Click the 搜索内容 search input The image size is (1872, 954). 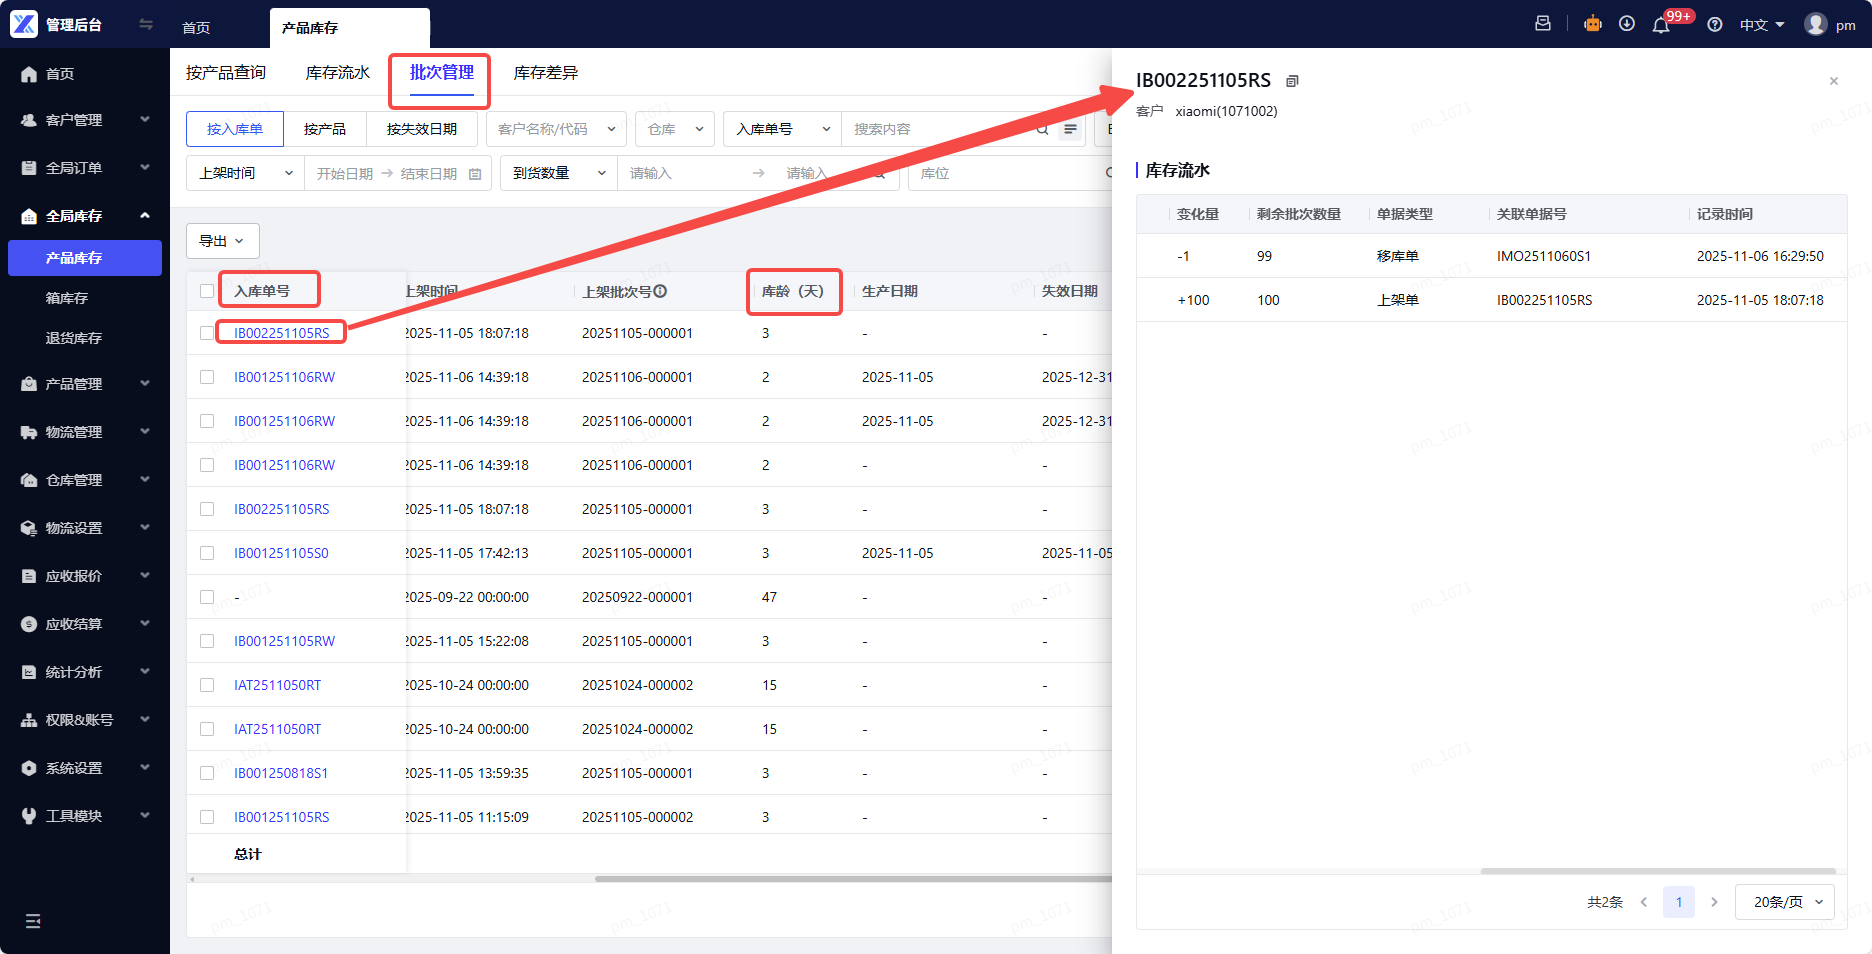(940, 129)
